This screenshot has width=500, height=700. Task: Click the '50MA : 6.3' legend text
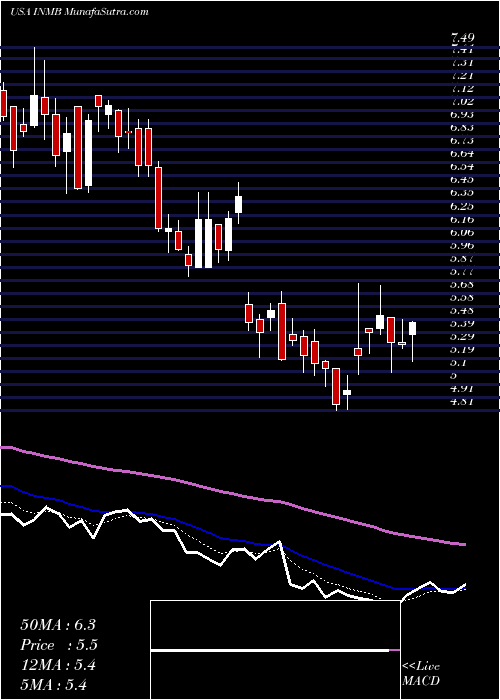pos(58,625)
